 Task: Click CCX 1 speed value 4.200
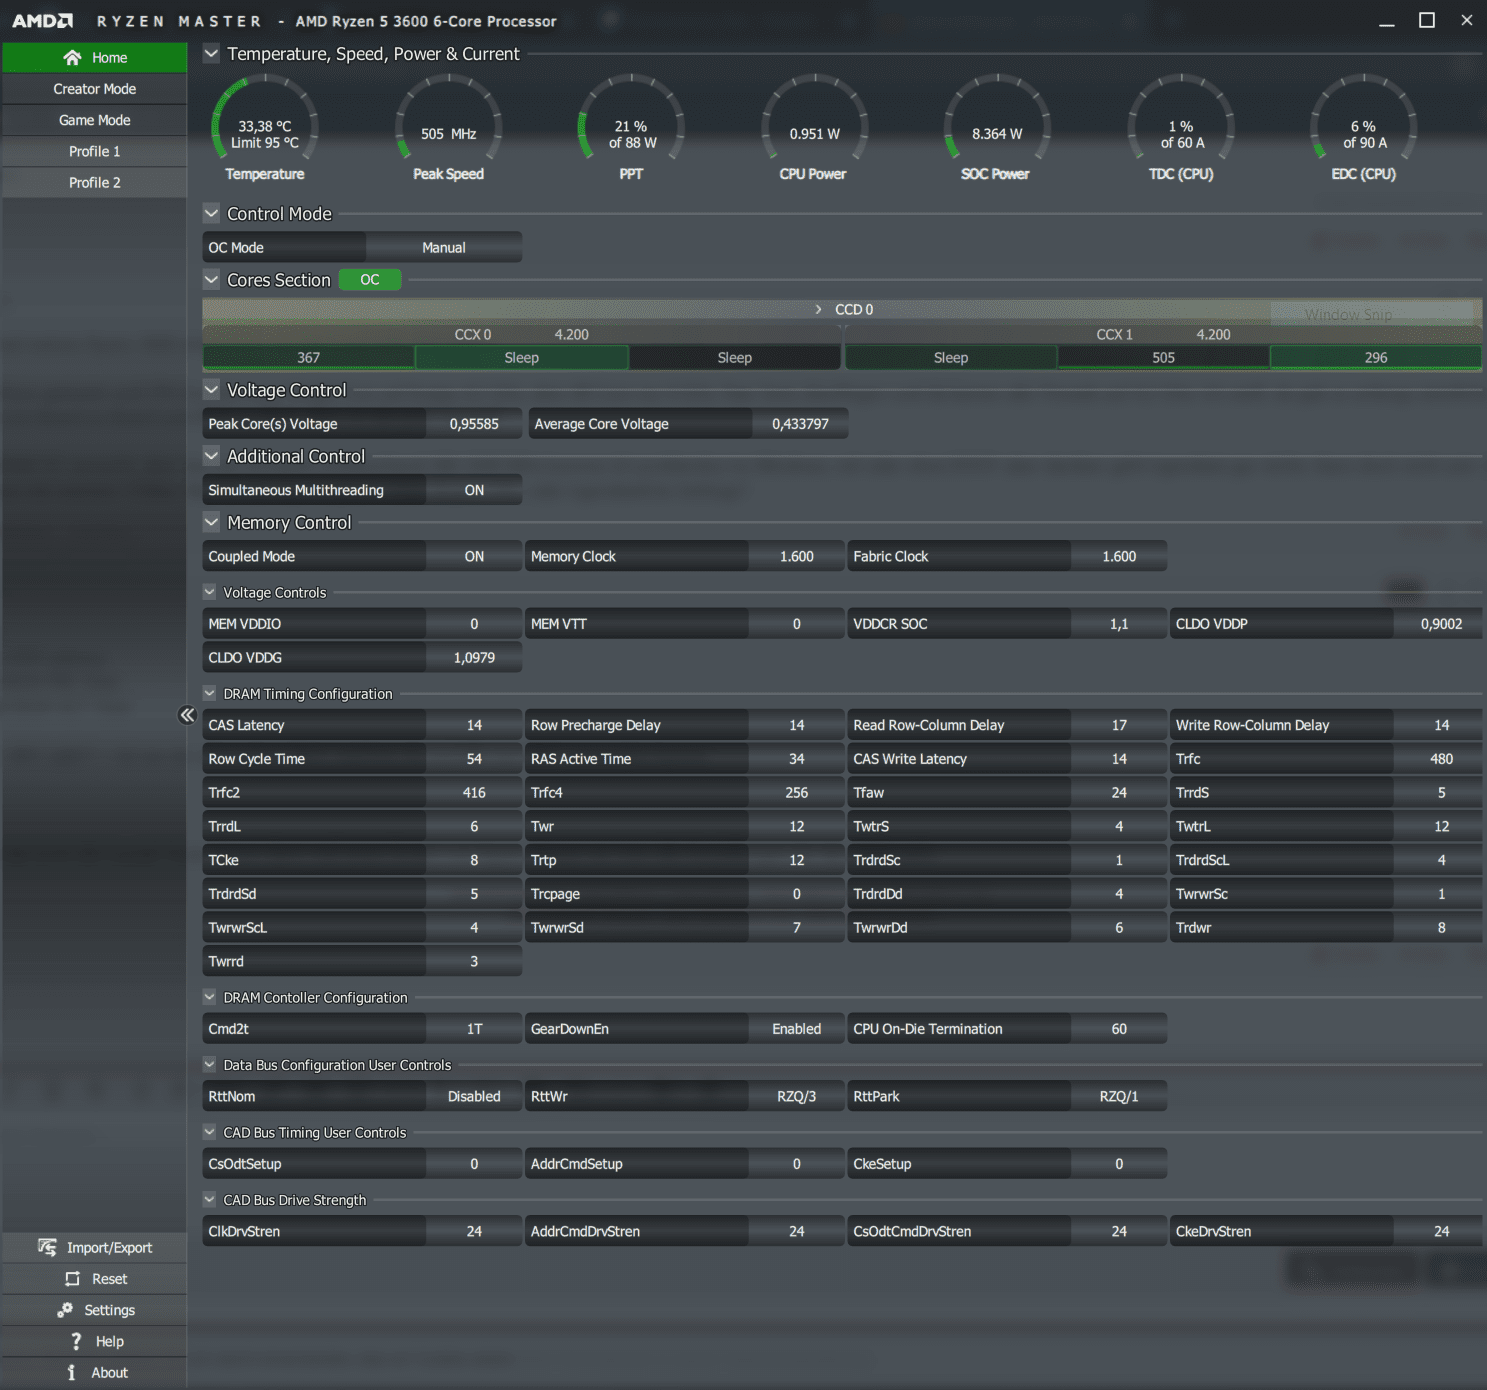1213,334
